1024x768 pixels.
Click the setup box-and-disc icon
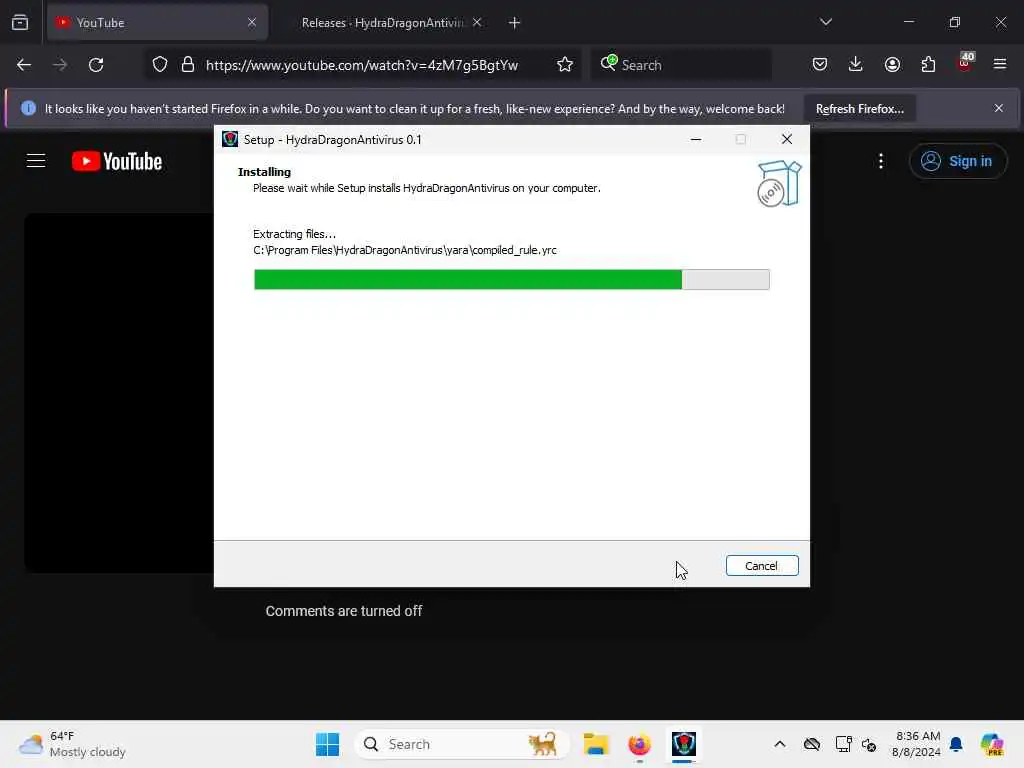pos(778,184)
